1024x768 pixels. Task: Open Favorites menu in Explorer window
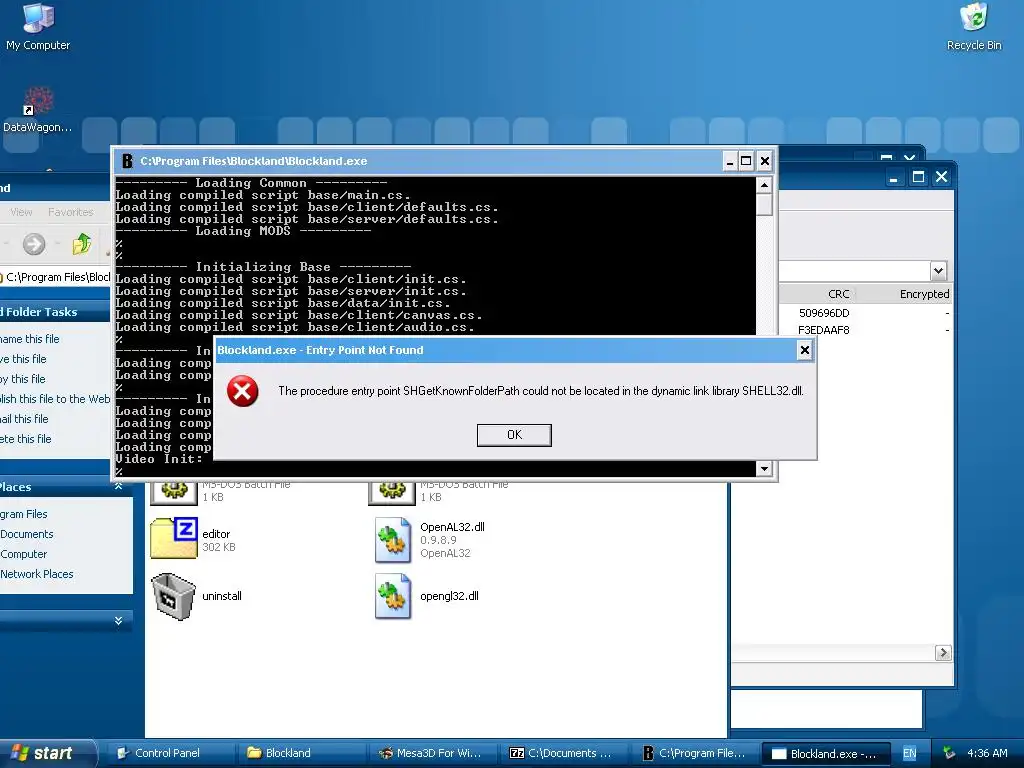(71, 212)
